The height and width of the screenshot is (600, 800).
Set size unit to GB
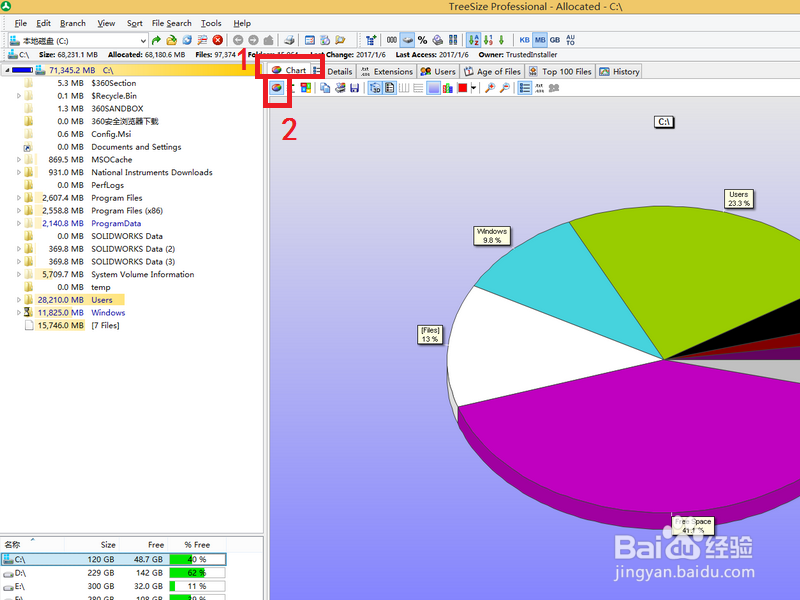555,40
